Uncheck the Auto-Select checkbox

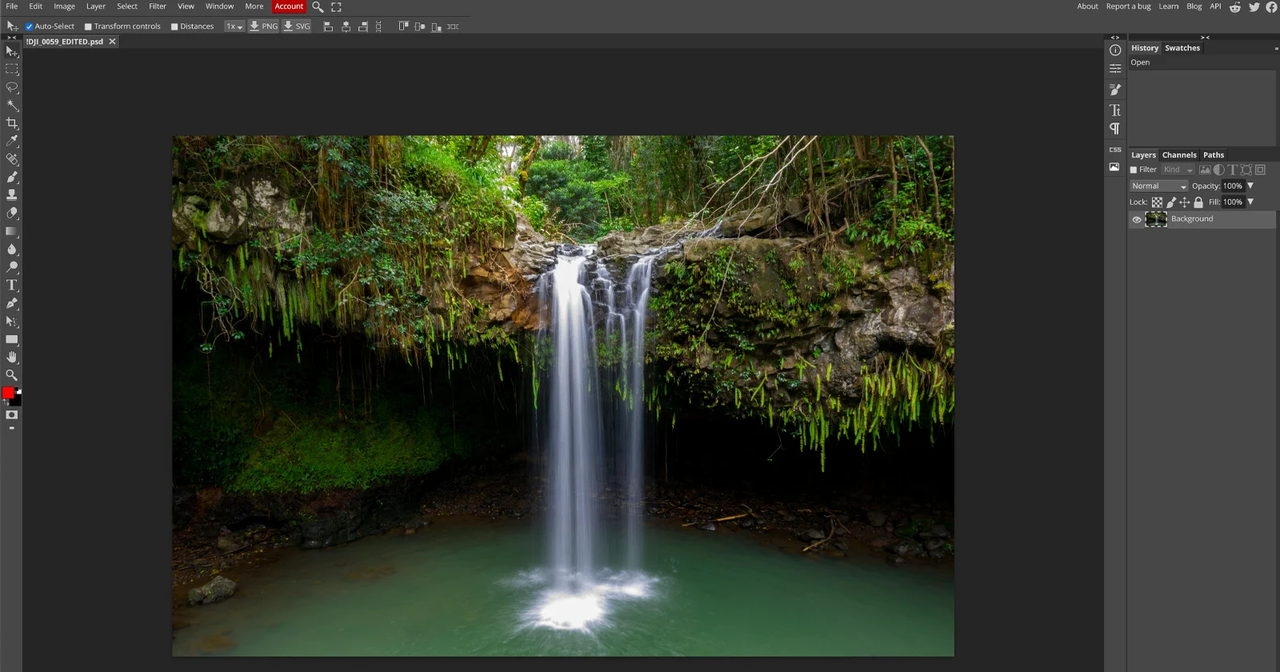coord(29,26)
